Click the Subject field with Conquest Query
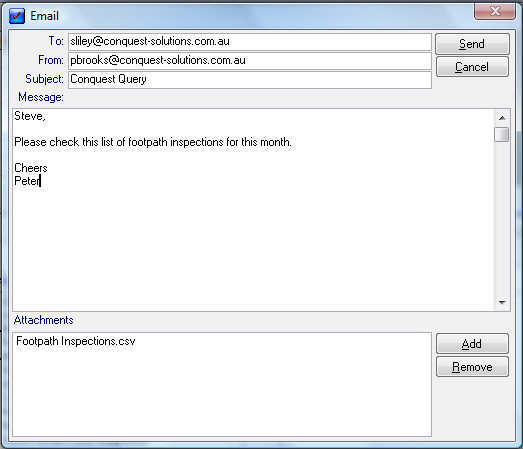 tap(250, 80)
